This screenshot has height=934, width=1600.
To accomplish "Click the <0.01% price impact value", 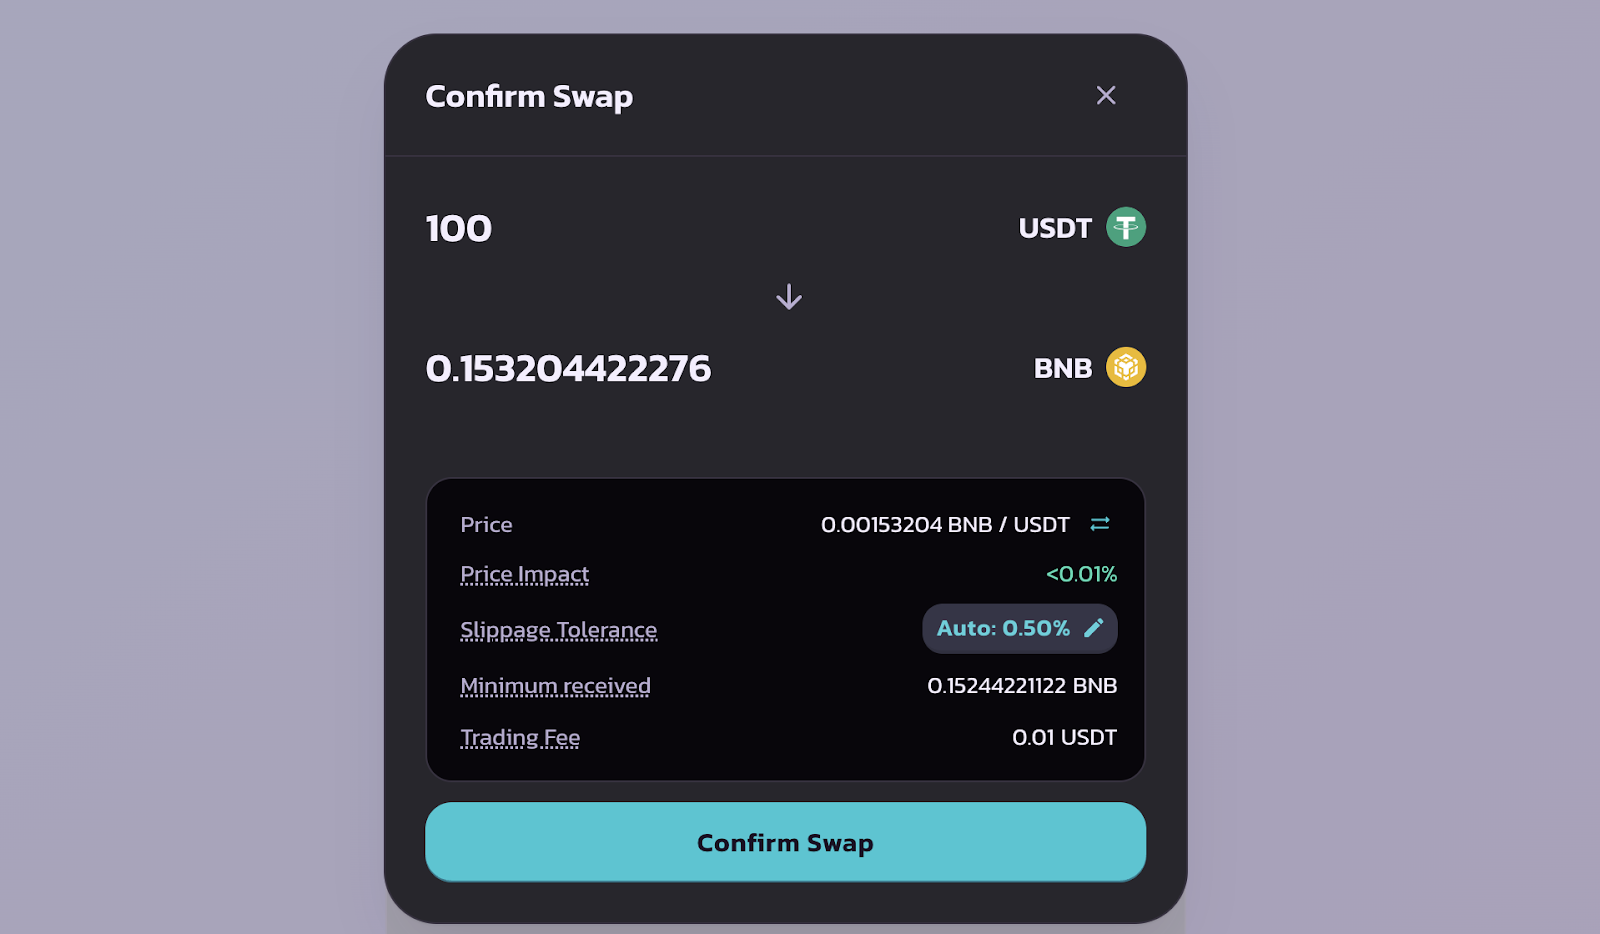I will coord(1081,574).
